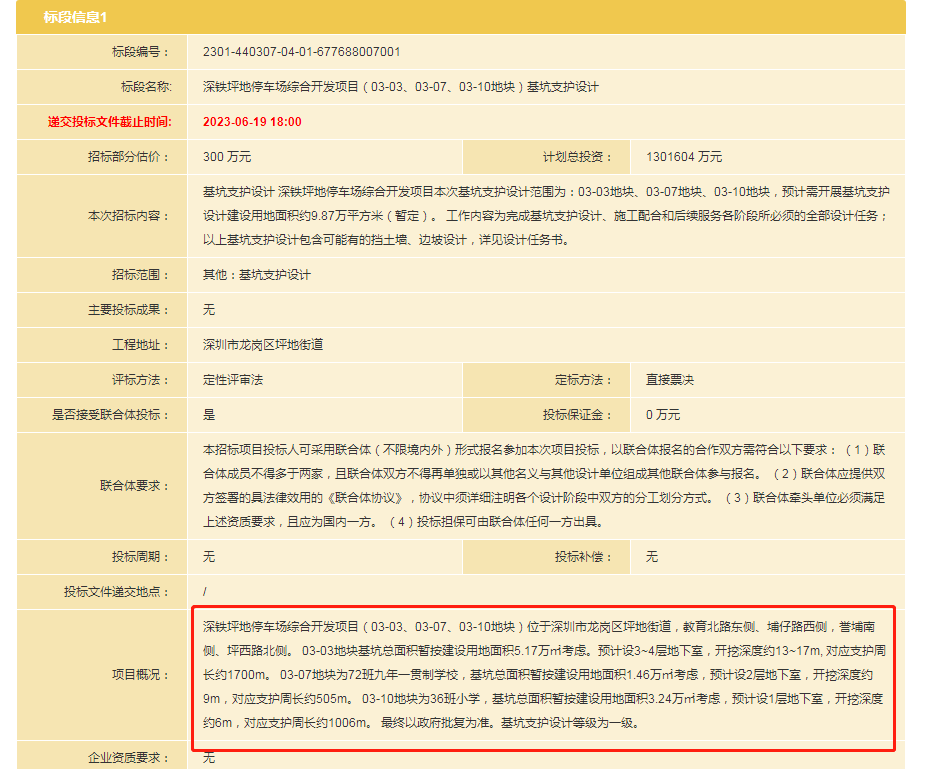Click the 其他：基坑支护设计 scope value

pos(257,275)
